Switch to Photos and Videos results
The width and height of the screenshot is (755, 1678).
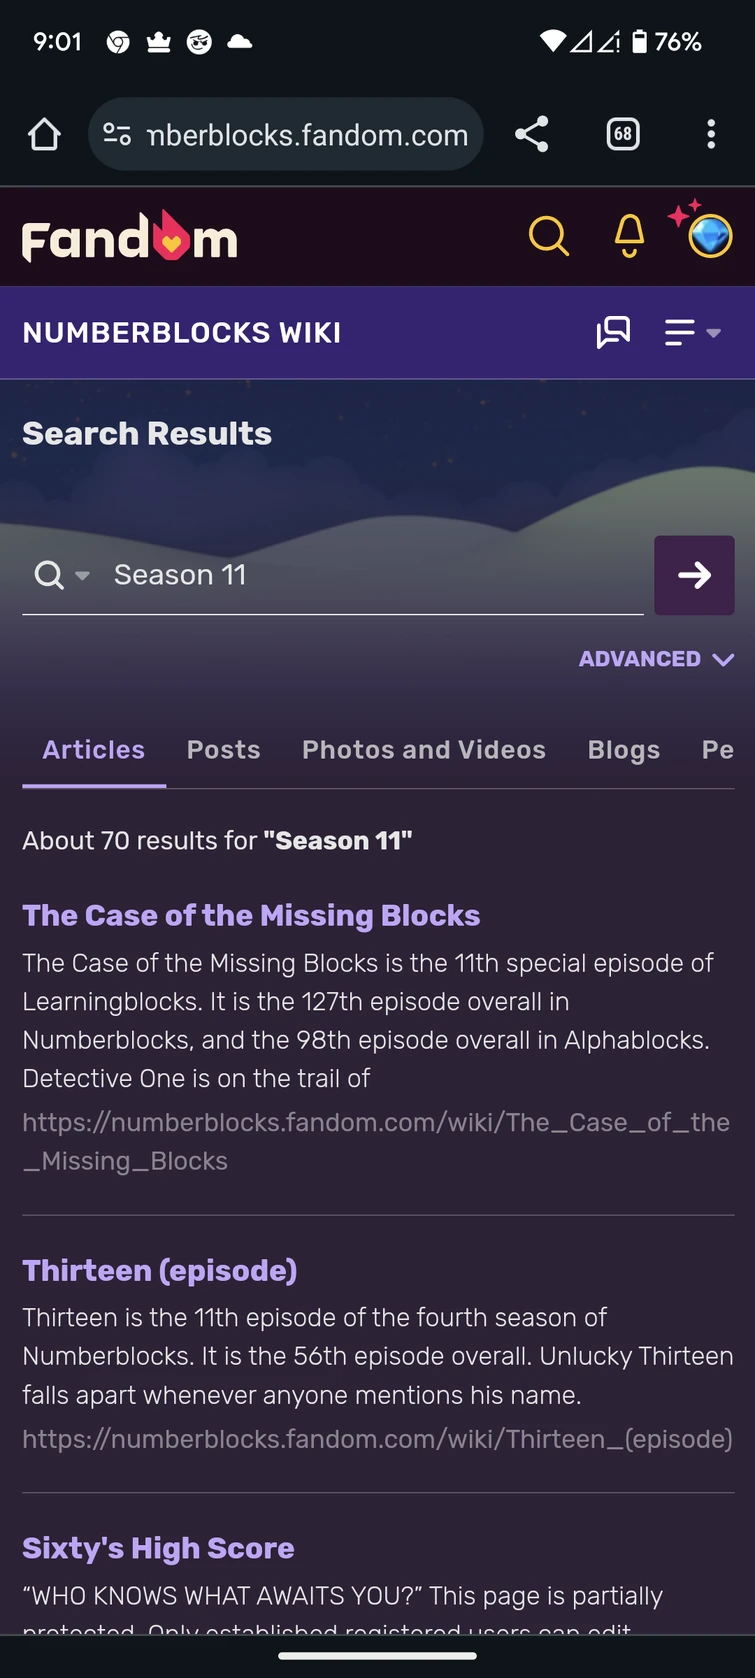pos(423,749)
